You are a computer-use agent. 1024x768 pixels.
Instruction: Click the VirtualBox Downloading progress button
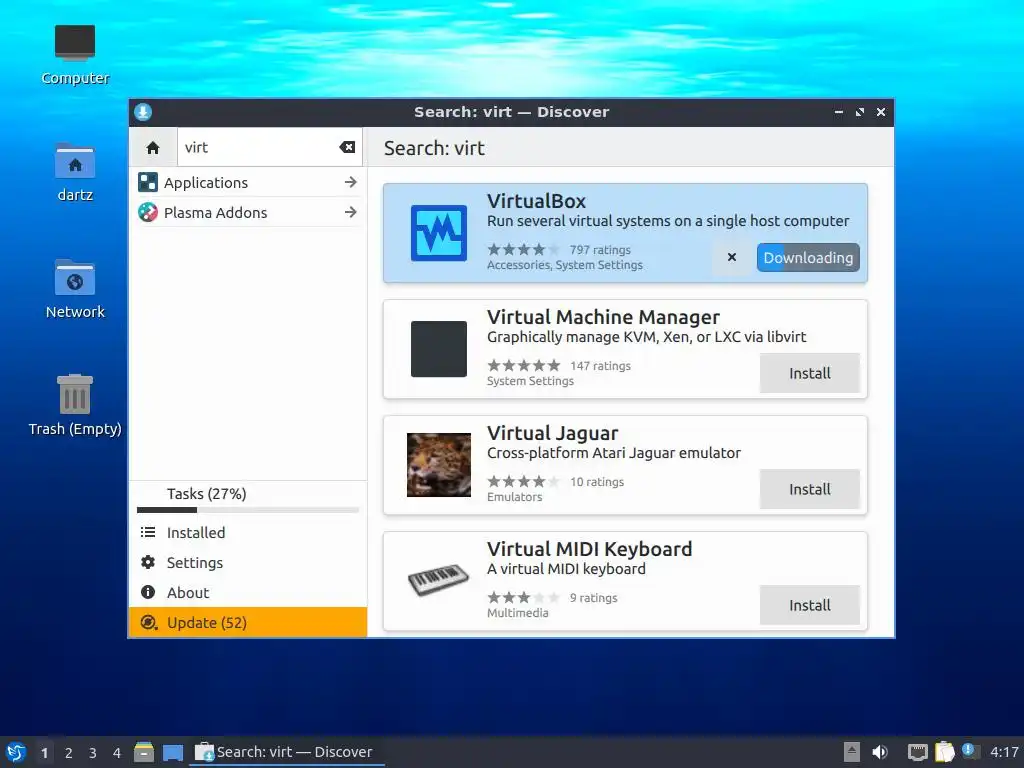pos(808,257)
